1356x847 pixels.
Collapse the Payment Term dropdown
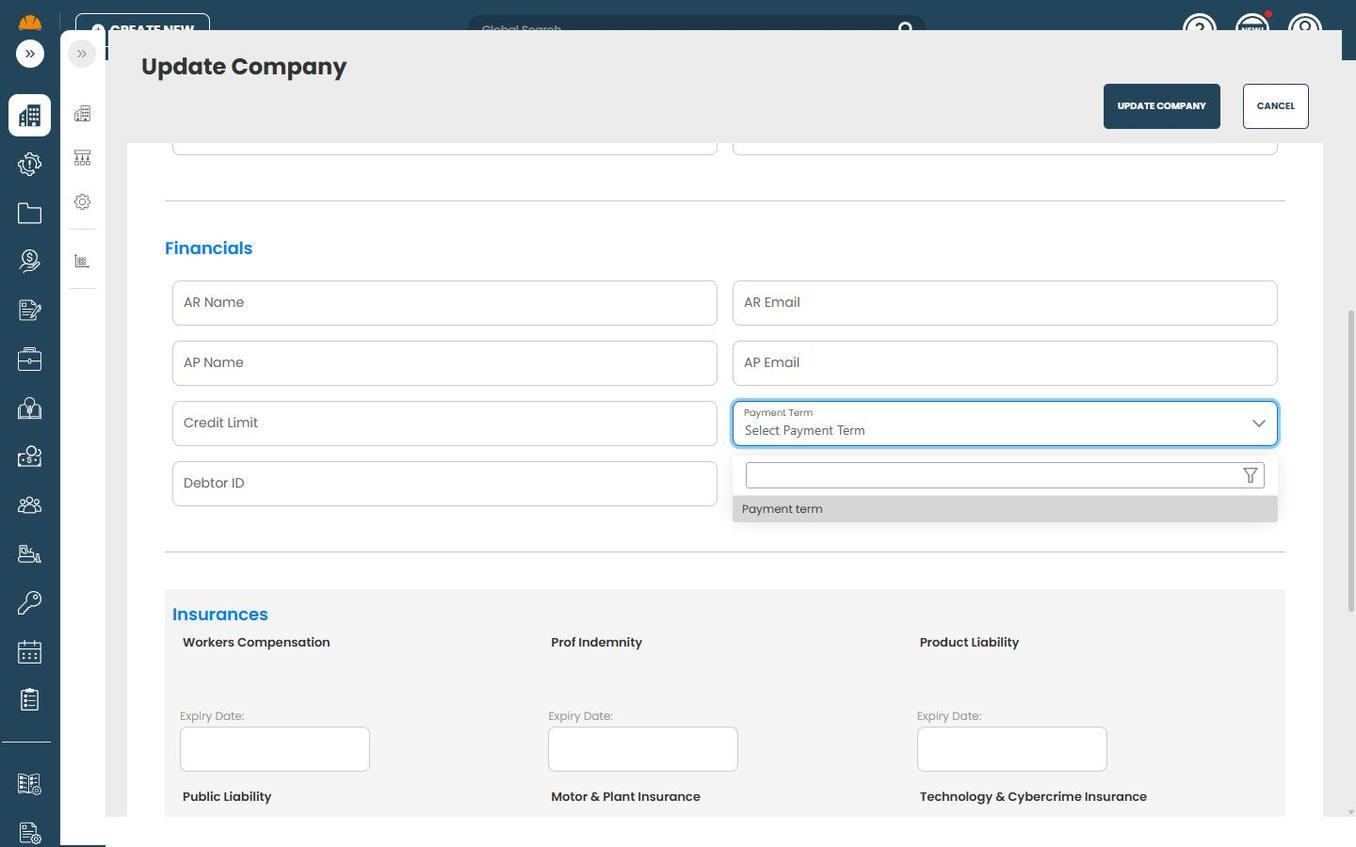tap(1258, 424)
